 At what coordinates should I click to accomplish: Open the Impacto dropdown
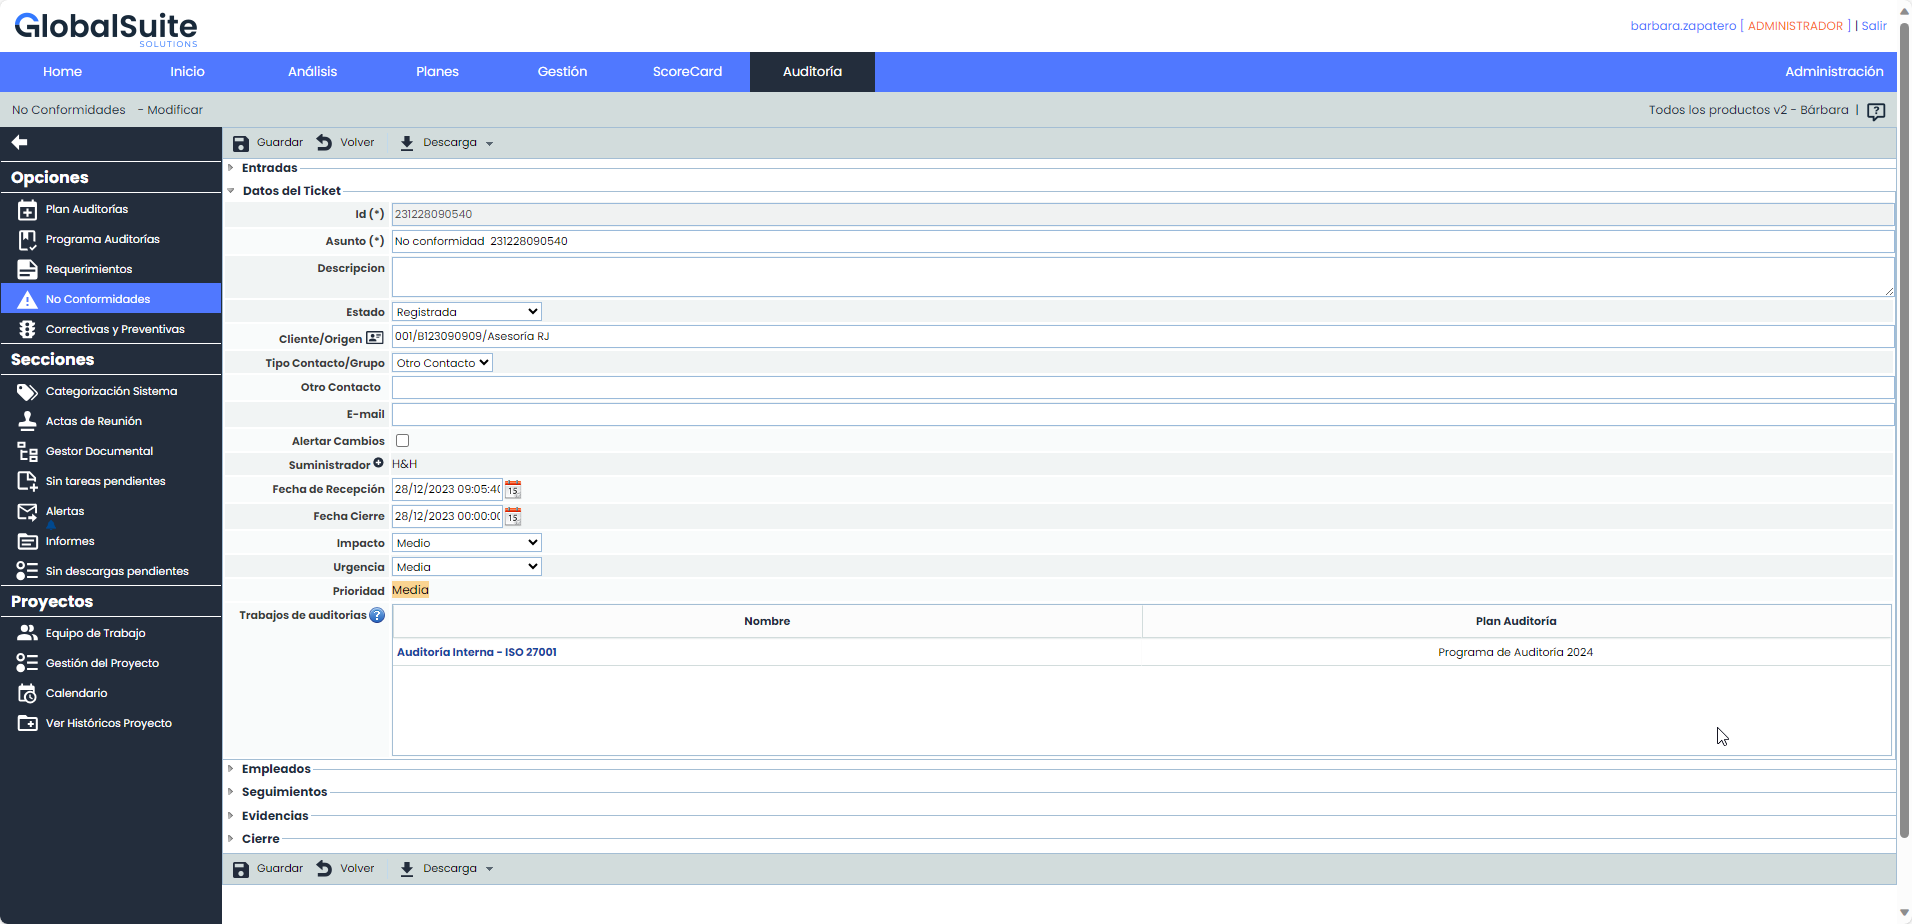467,543
